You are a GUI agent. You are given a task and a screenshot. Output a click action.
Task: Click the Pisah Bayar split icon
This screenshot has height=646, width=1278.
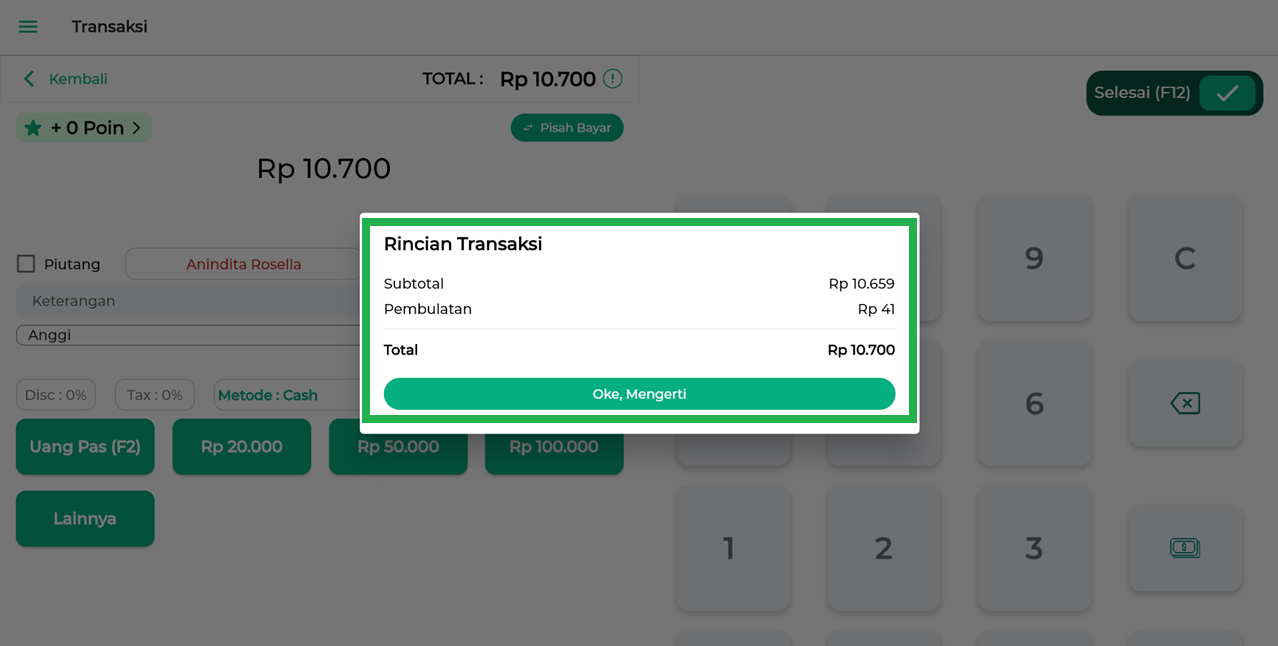click(528, 128)
